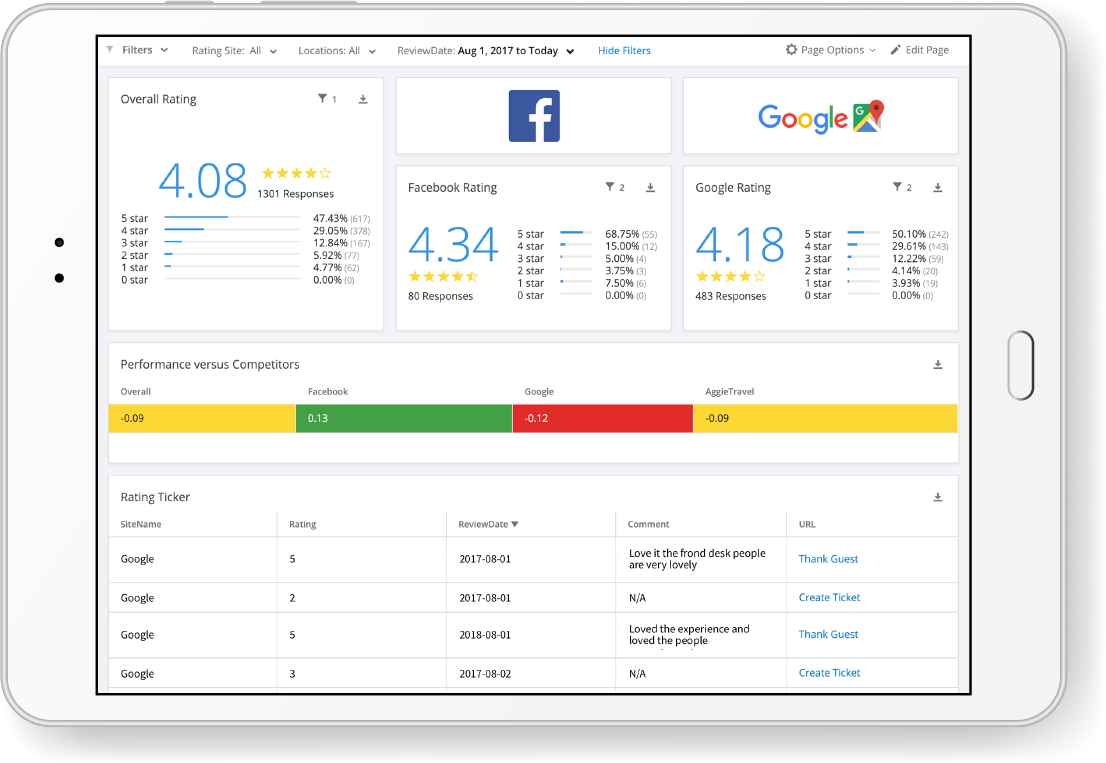Click the AggieTravel competitor label
The height and width of the screenshot is (763, 1106).
(x=729, y=391)
